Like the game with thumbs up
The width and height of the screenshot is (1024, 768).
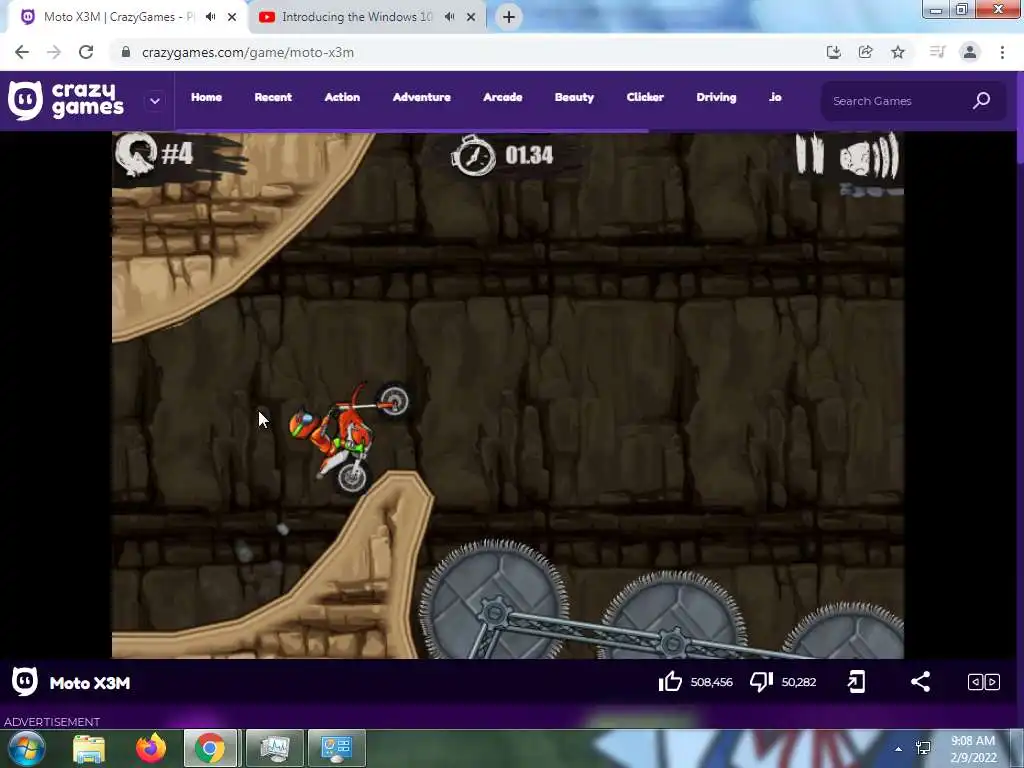click(x=670, y=682)
